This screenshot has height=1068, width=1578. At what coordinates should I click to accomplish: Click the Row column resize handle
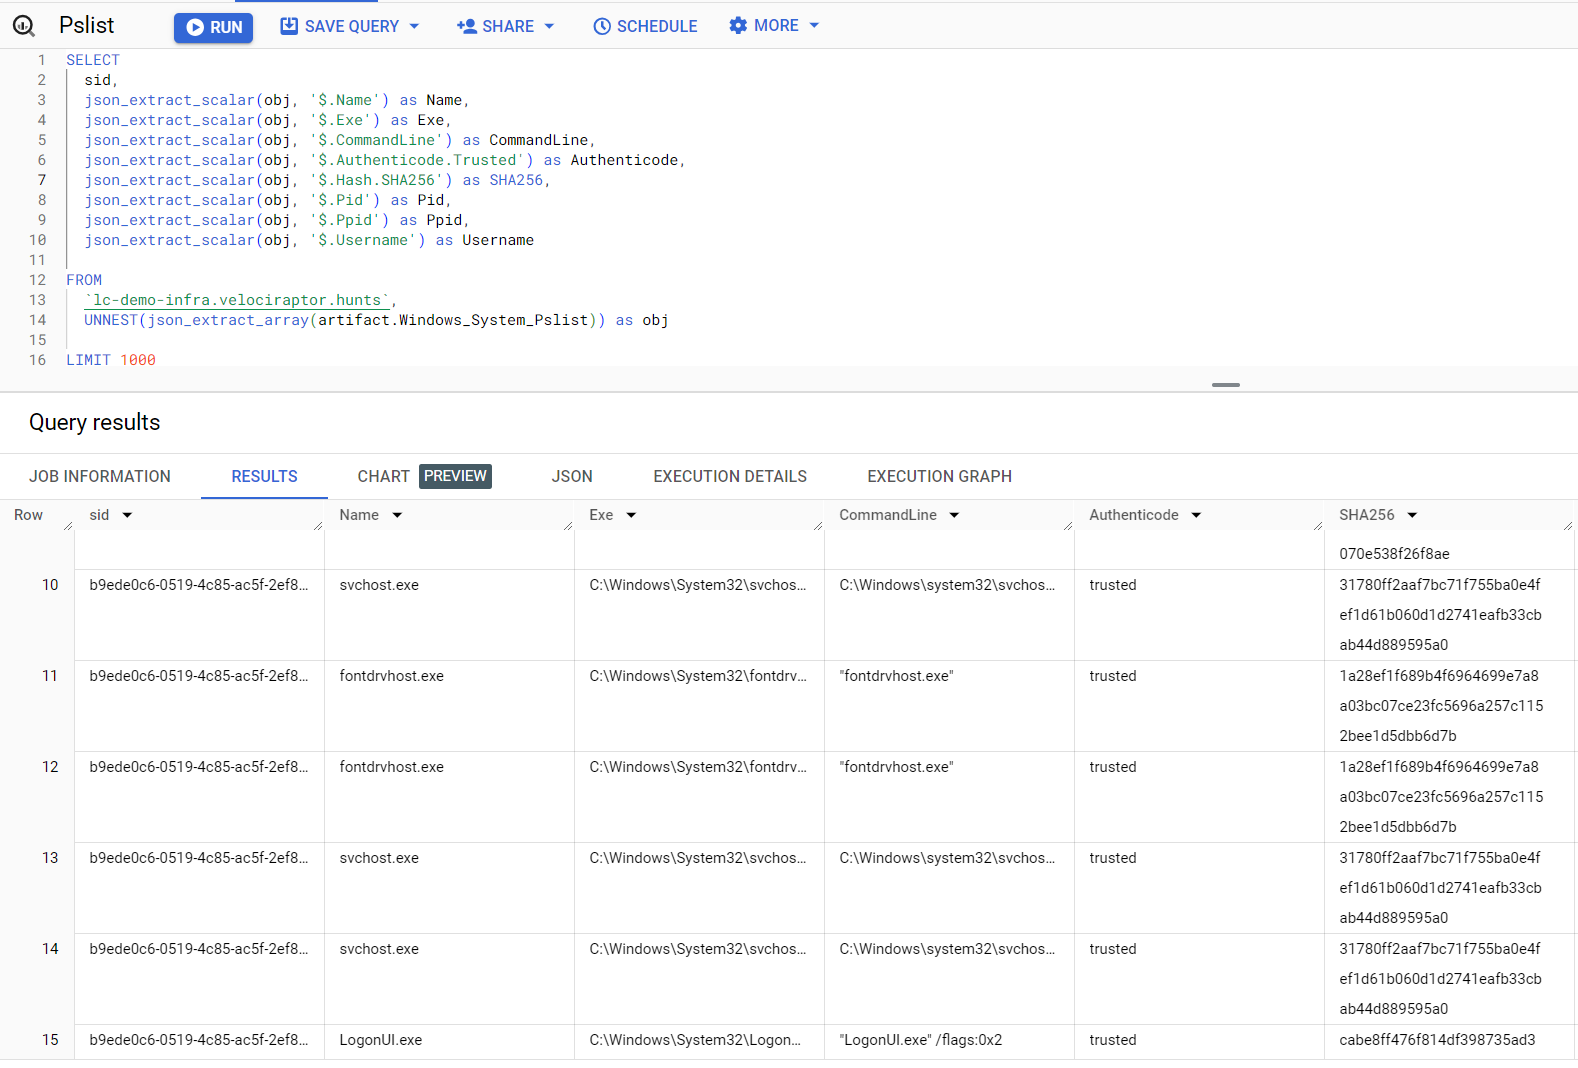click(x=68, y=526)
